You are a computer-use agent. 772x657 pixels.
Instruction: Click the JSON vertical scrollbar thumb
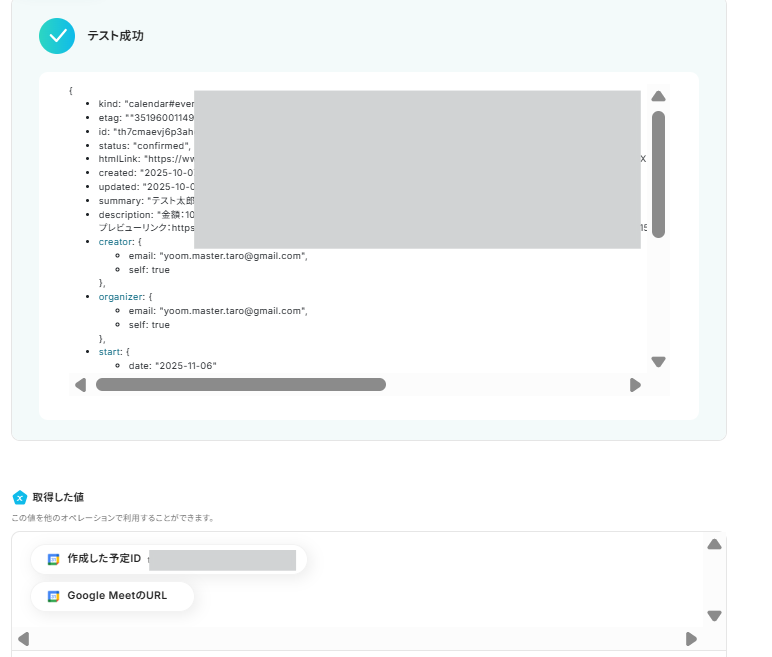coord(658,174)
